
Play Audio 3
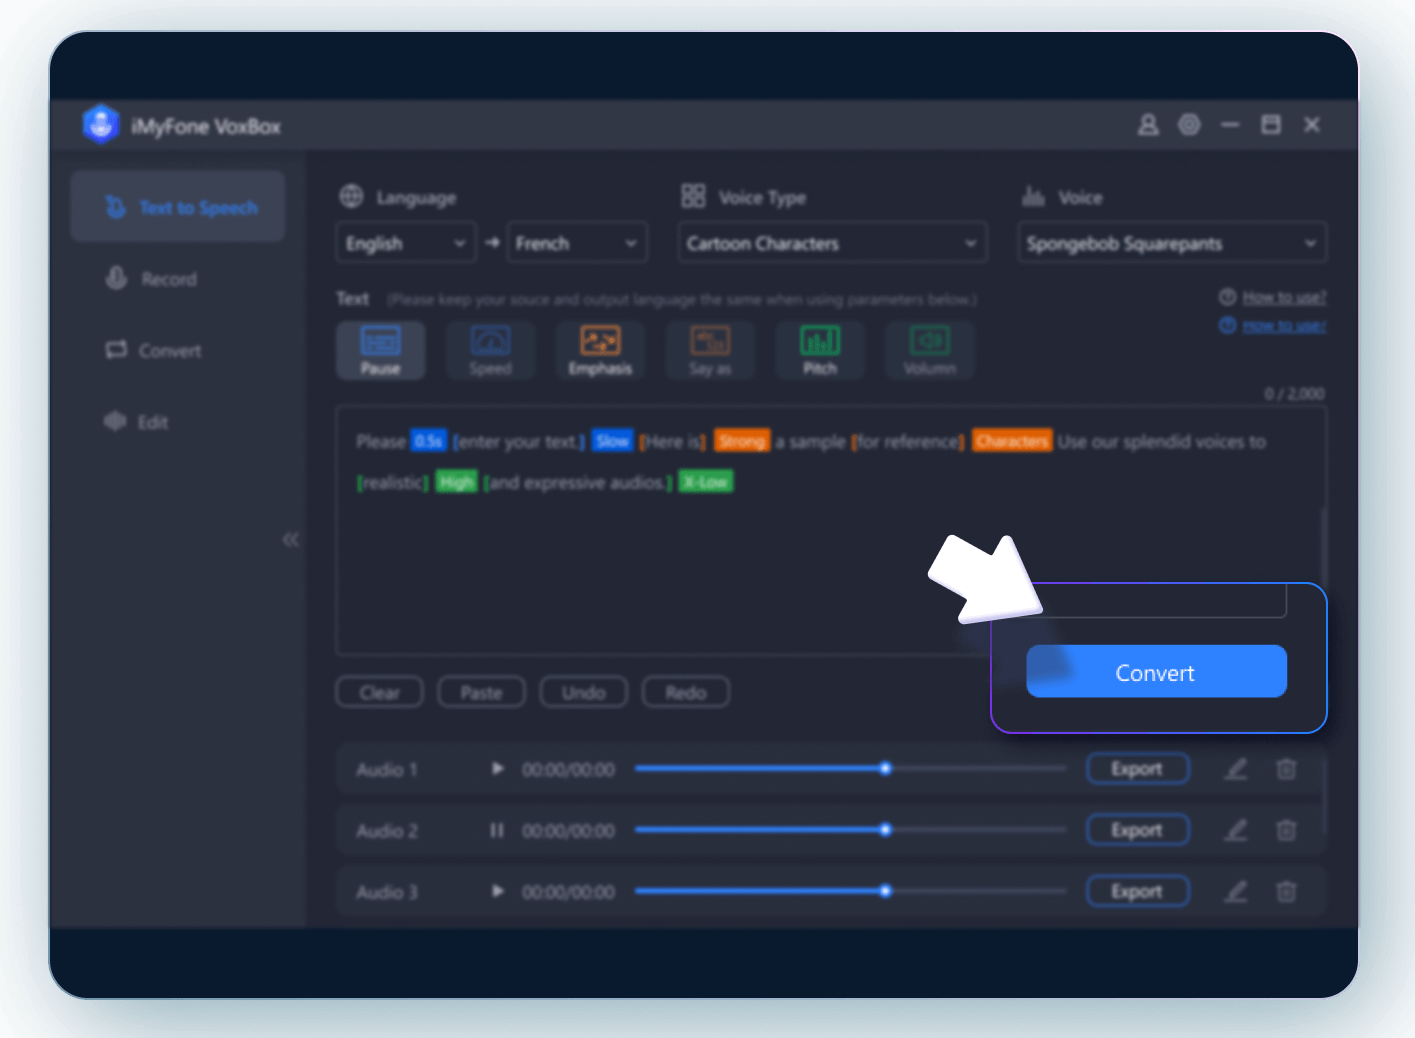click(497, 891)
